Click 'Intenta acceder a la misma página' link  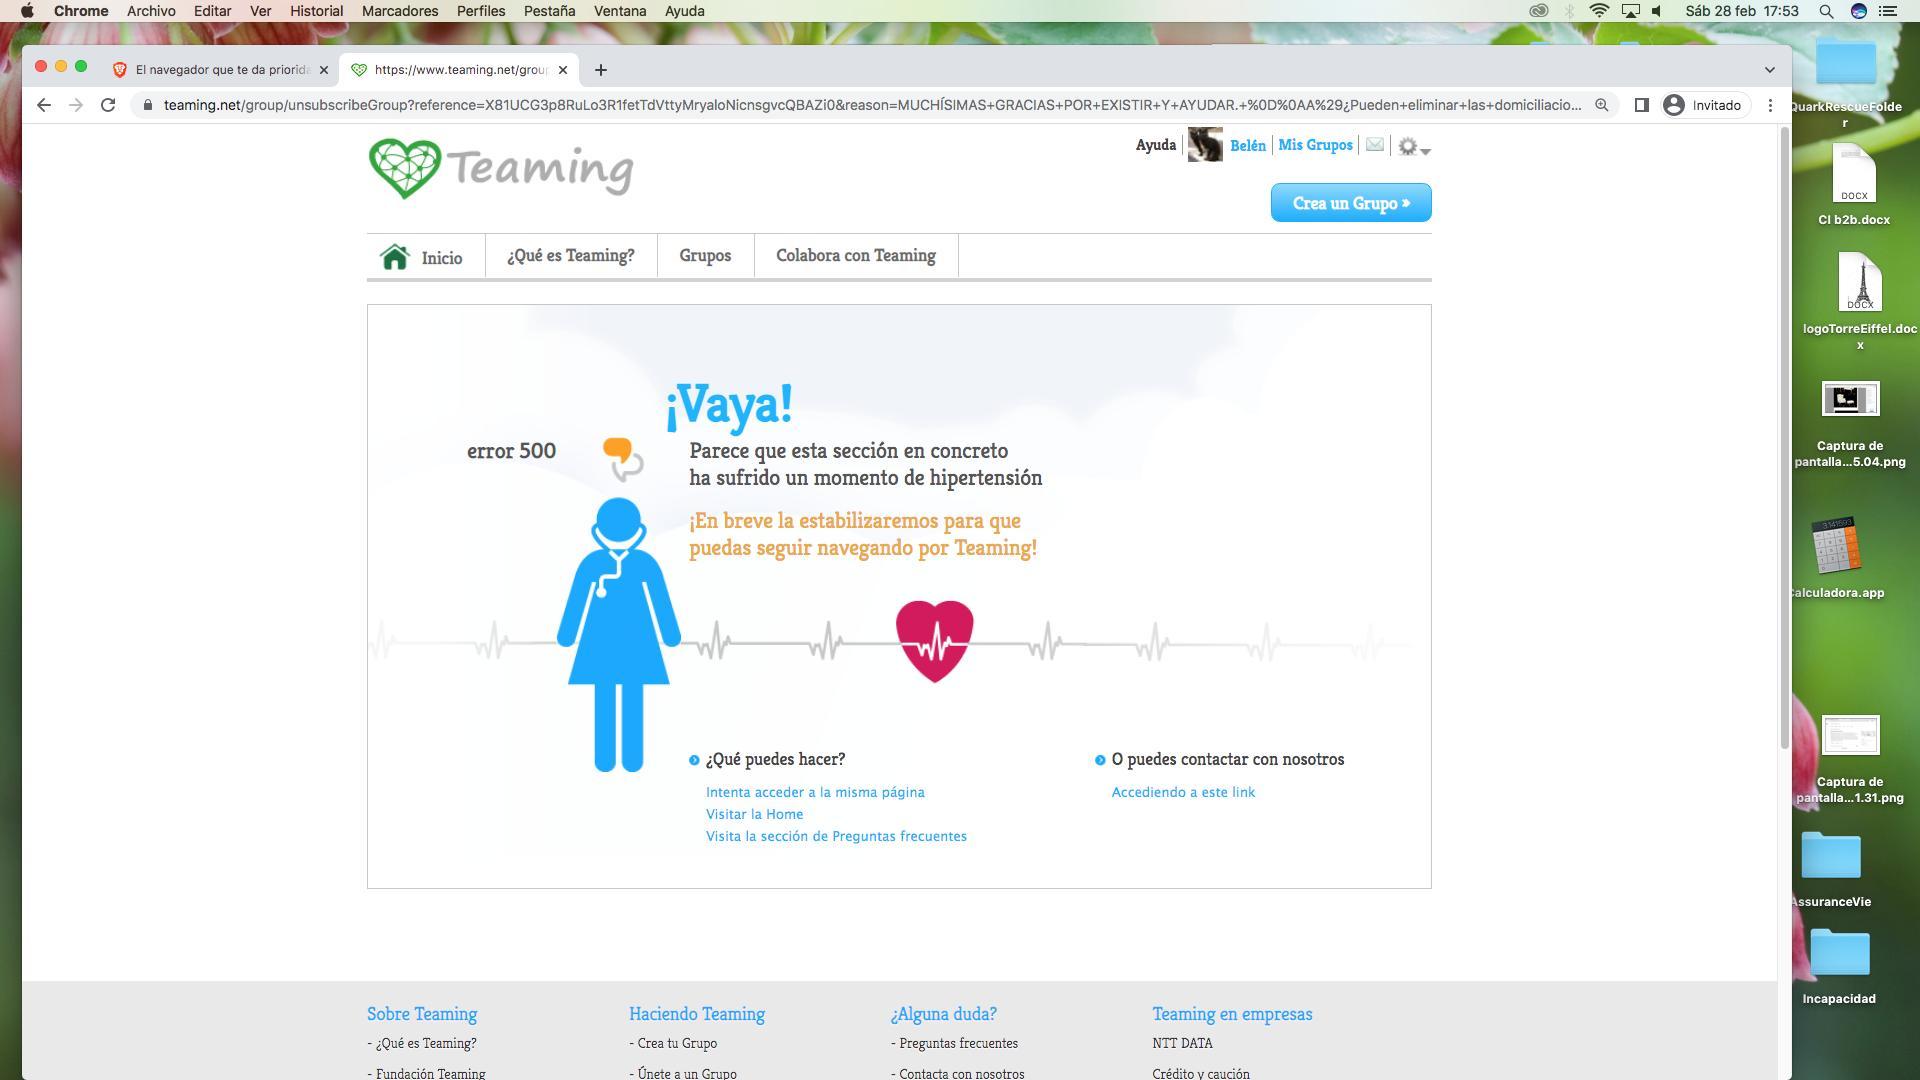coord(815,792)
